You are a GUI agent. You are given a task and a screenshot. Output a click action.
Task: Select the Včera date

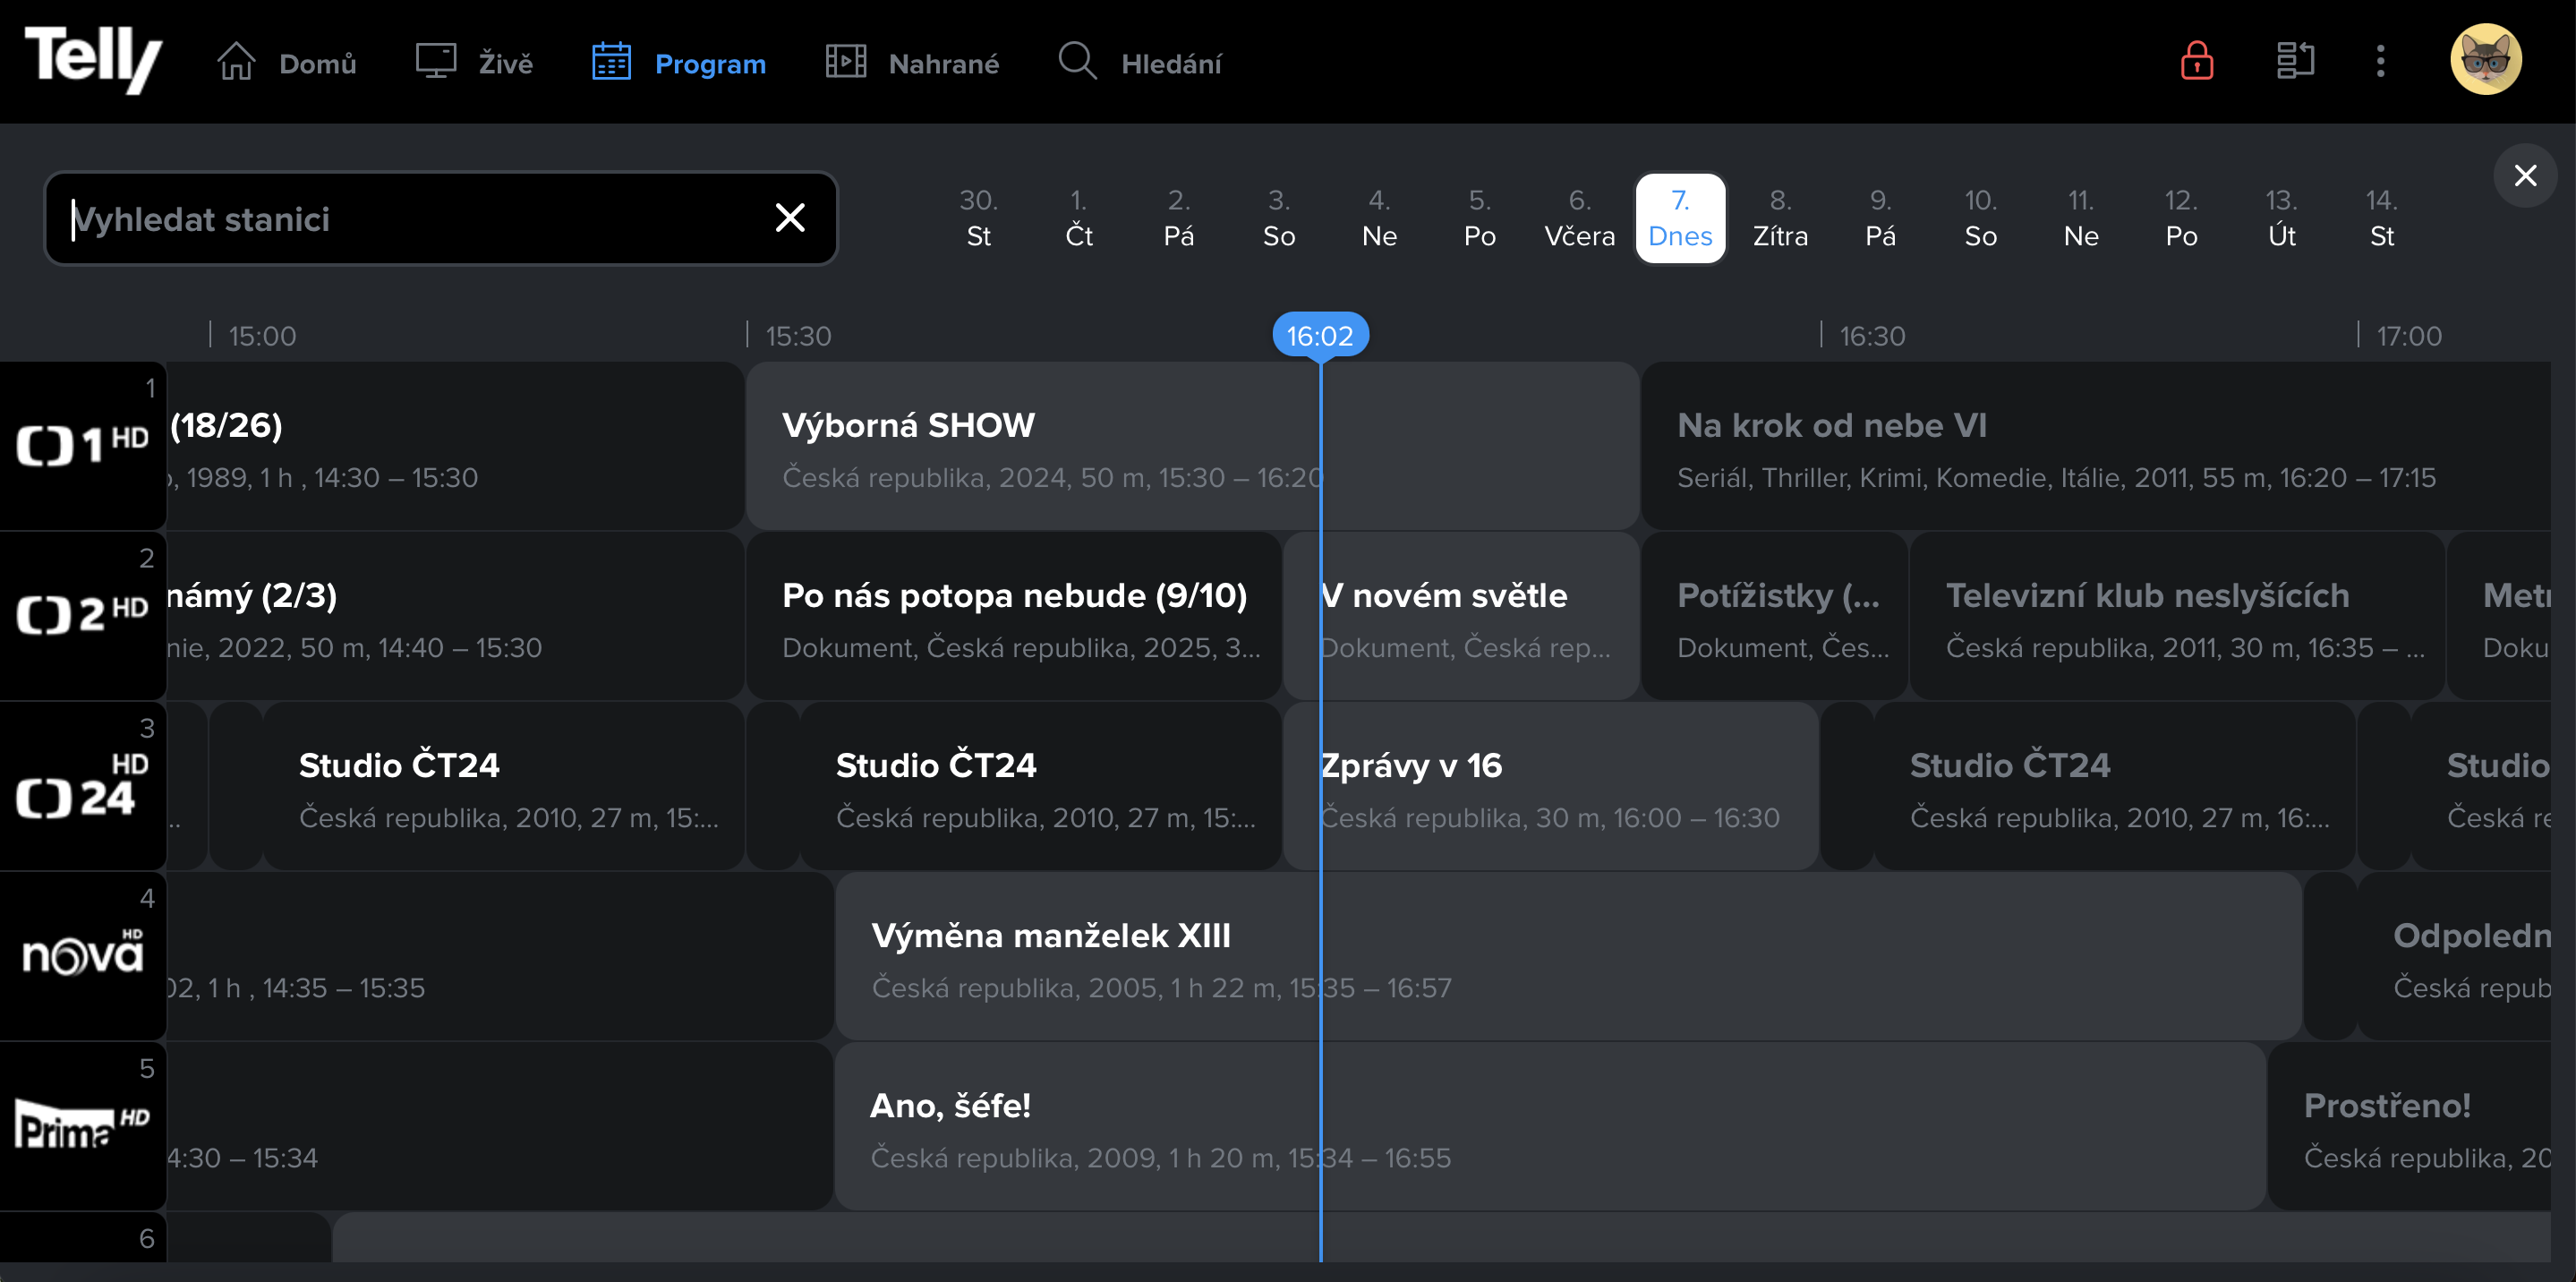(1579, 218)
